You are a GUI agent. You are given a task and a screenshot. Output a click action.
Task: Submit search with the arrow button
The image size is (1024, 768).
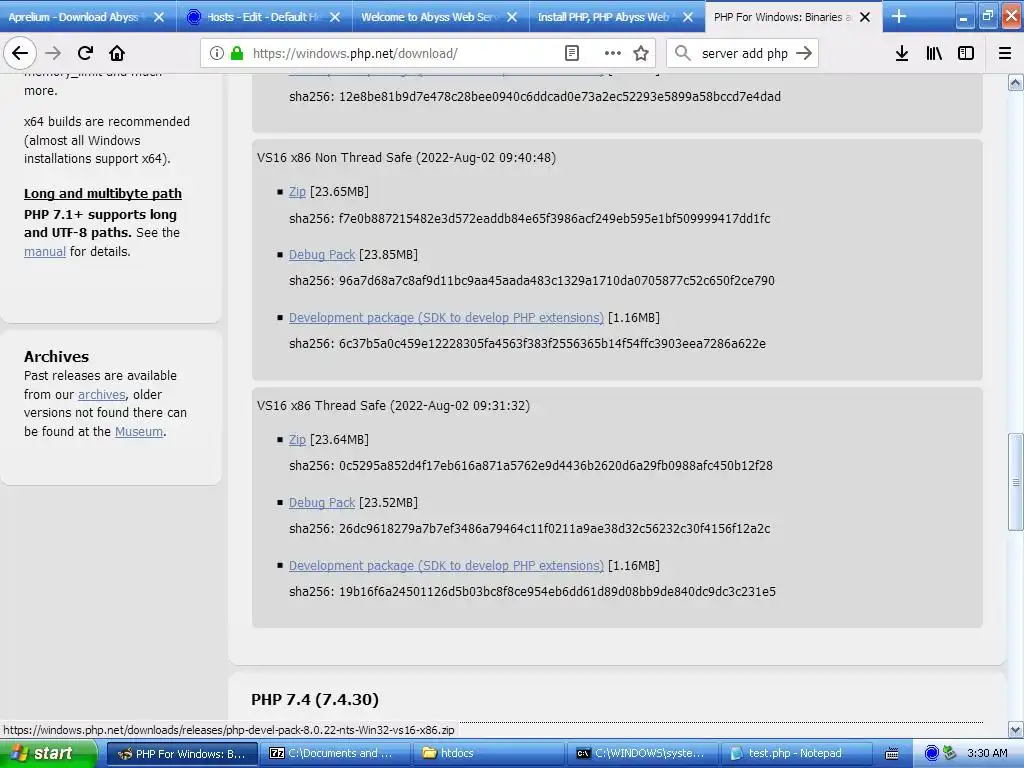pyautogui.click(x=804, y=54)
